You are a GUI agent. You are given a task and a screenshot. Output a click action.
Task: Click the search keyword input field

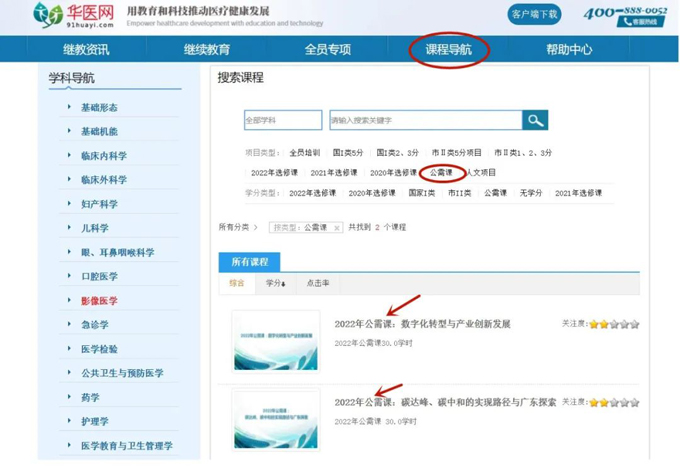426,120
